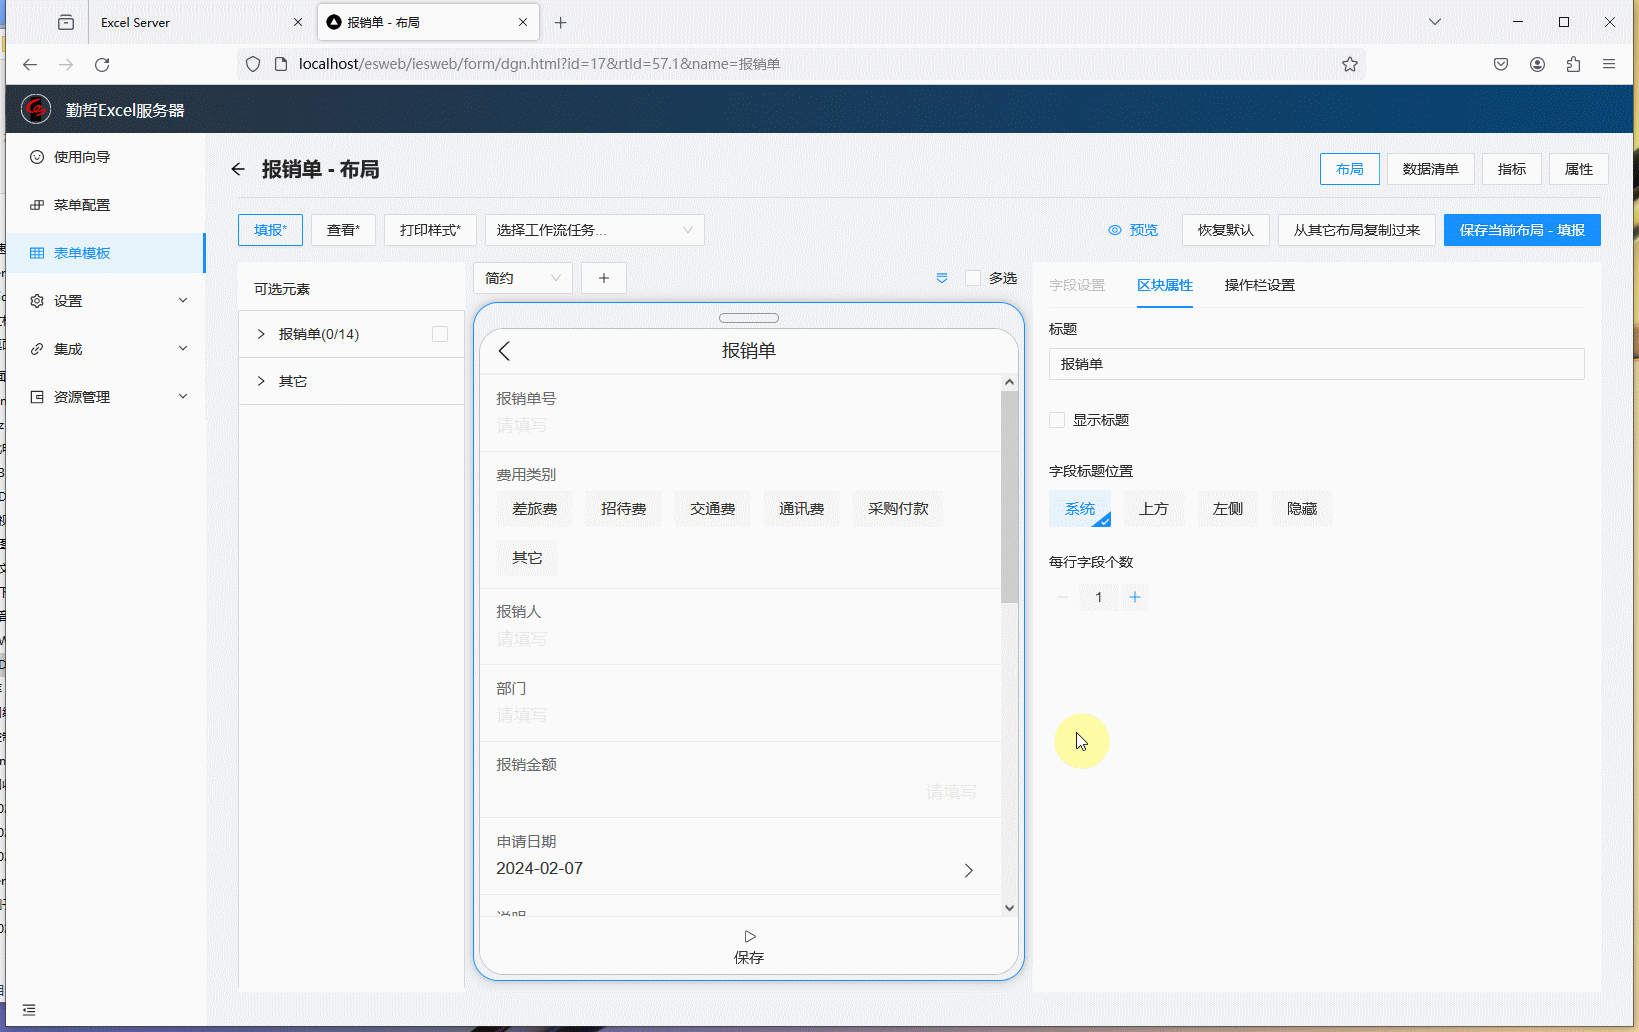Bookmark this page with the star icon
The width and height of the screenshot is (1639, 1032).
[x=1350, y=64]
